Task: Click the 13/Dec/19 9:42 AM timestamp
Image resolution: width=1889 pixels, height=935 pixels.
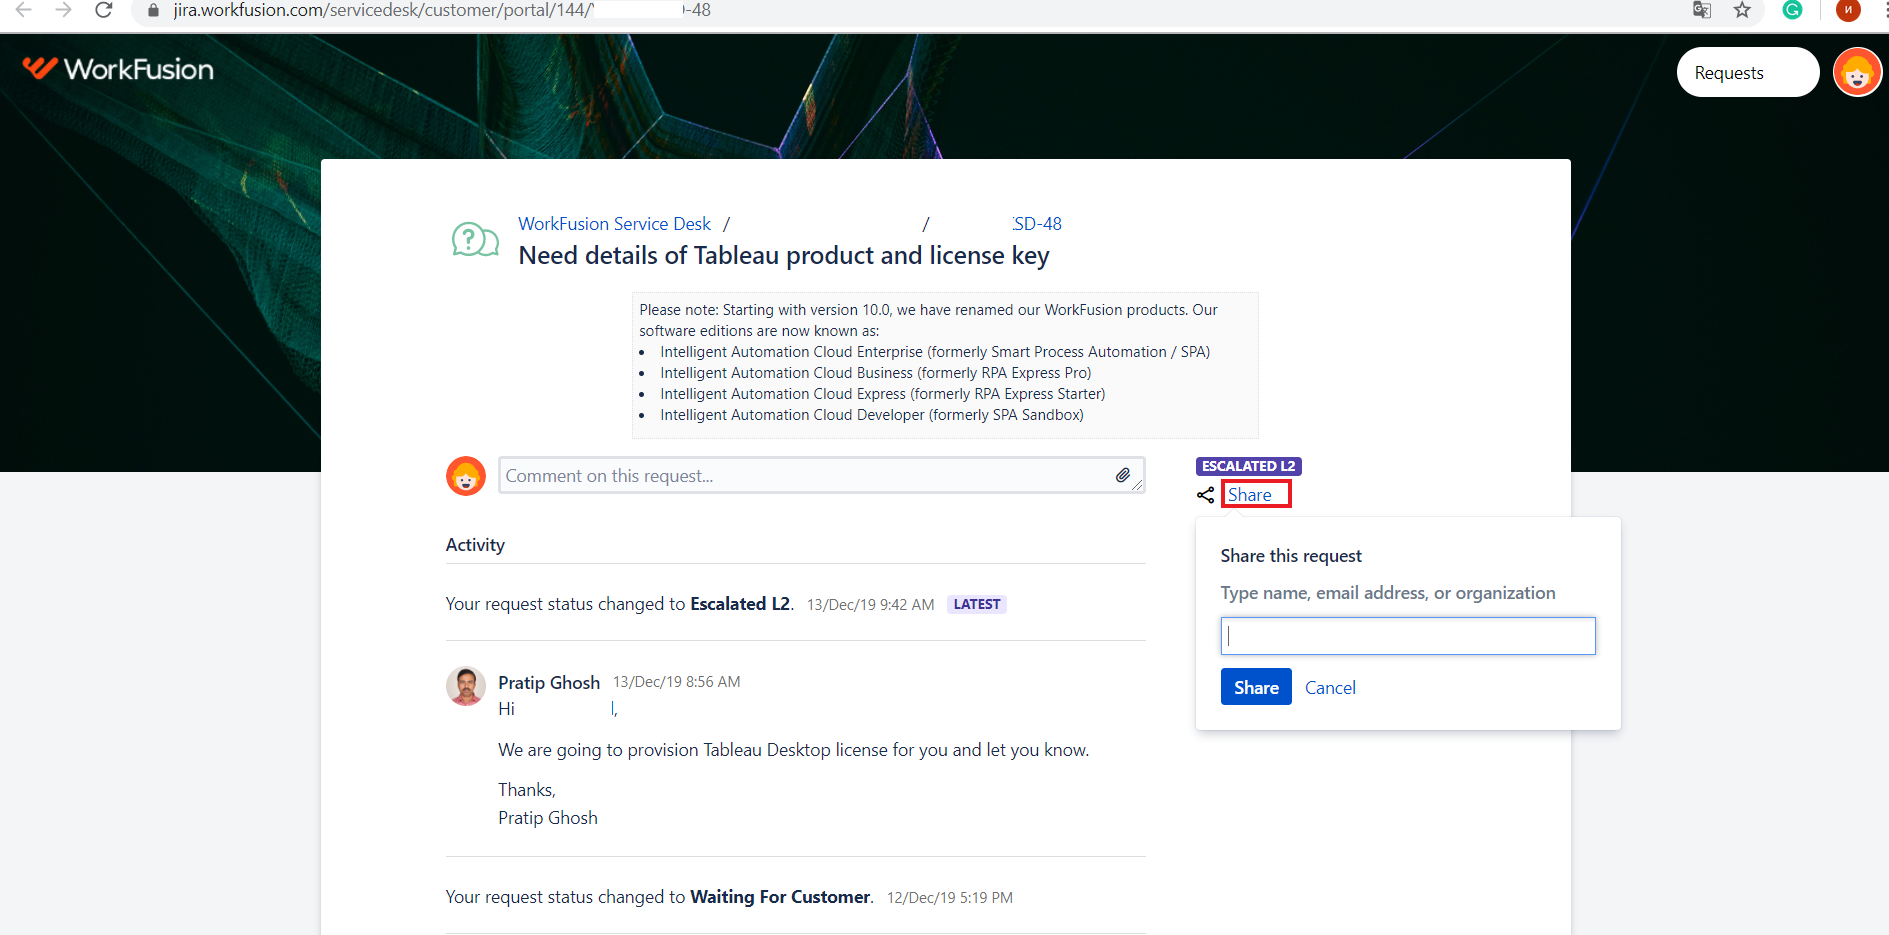Action: [871, 605]
